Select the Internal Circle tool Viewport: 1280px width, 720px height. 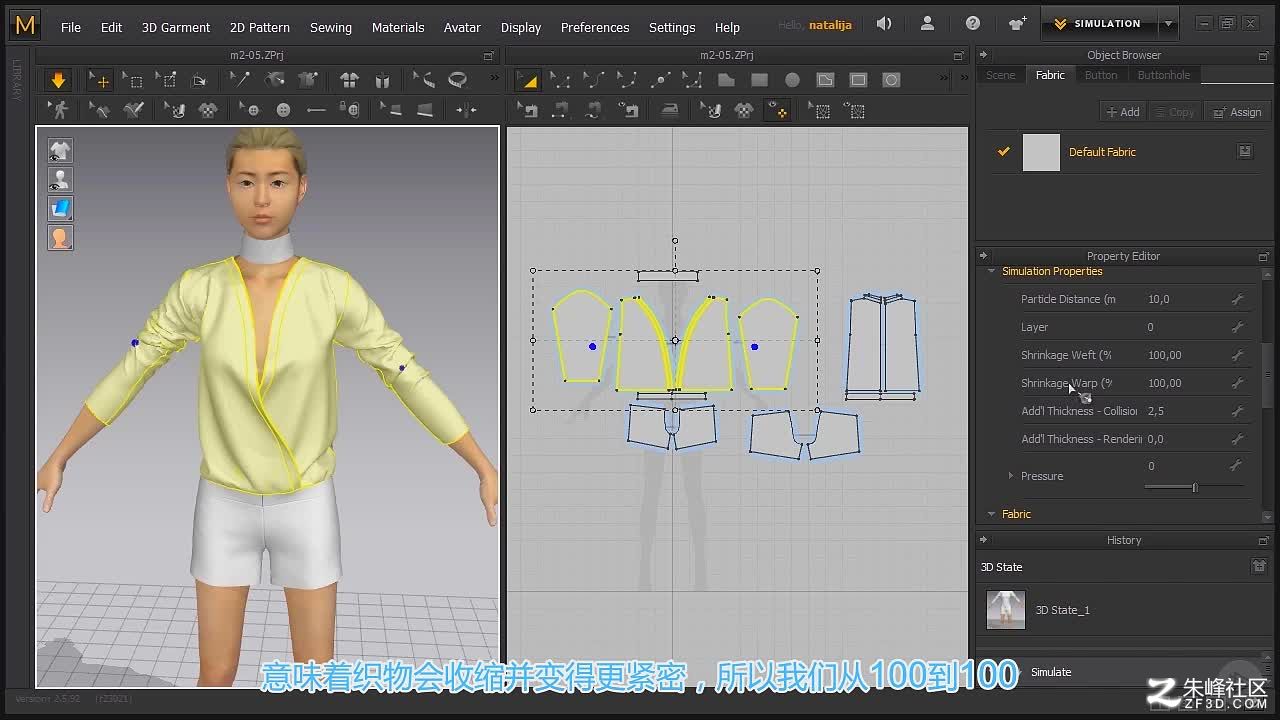pos(891,80)
